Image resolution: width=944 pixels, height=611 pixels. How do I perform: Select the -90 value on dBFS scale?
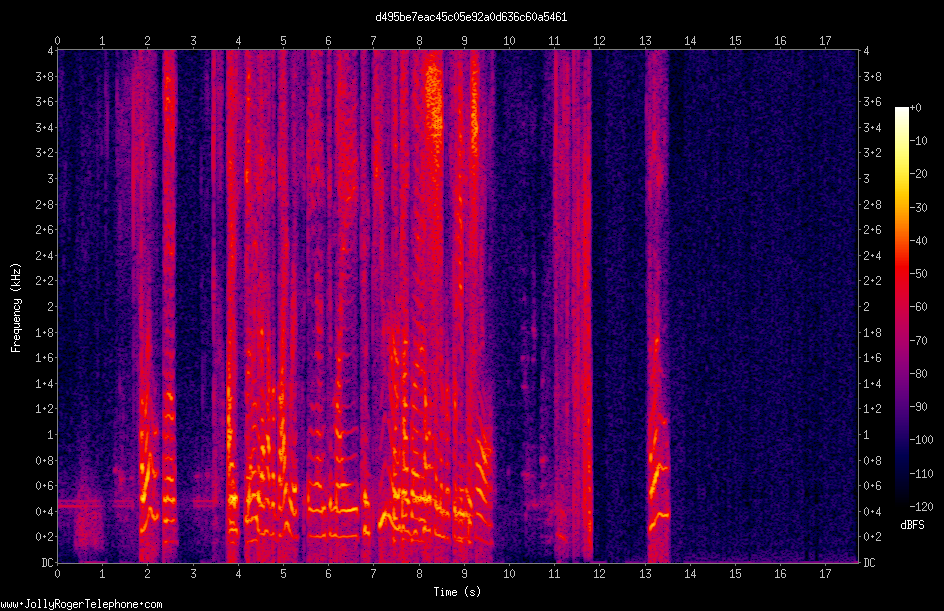point(918,407)
